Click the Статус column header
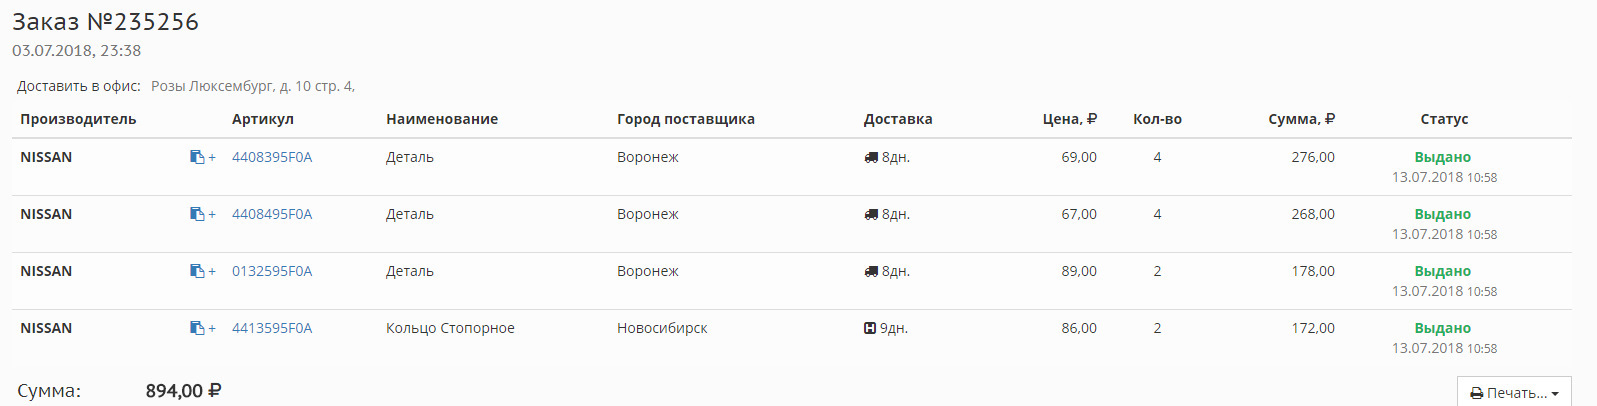Viewport: 1597px width, 406px height. pyautogui.click(x=1444, y=119)
